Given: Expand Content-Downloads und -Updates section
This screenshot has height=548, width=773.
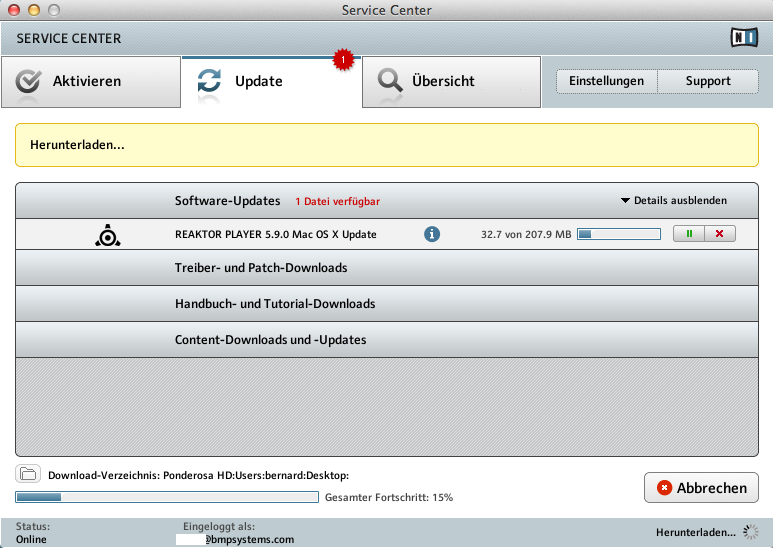Looking at the screenshot, I should pyautogui.click(x=386, y=340).
